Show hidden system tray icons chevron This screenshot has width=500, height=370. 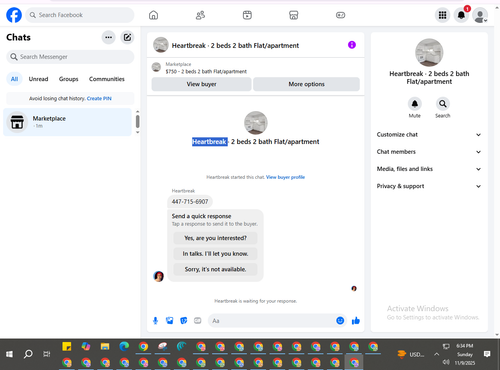pos(436,354)
